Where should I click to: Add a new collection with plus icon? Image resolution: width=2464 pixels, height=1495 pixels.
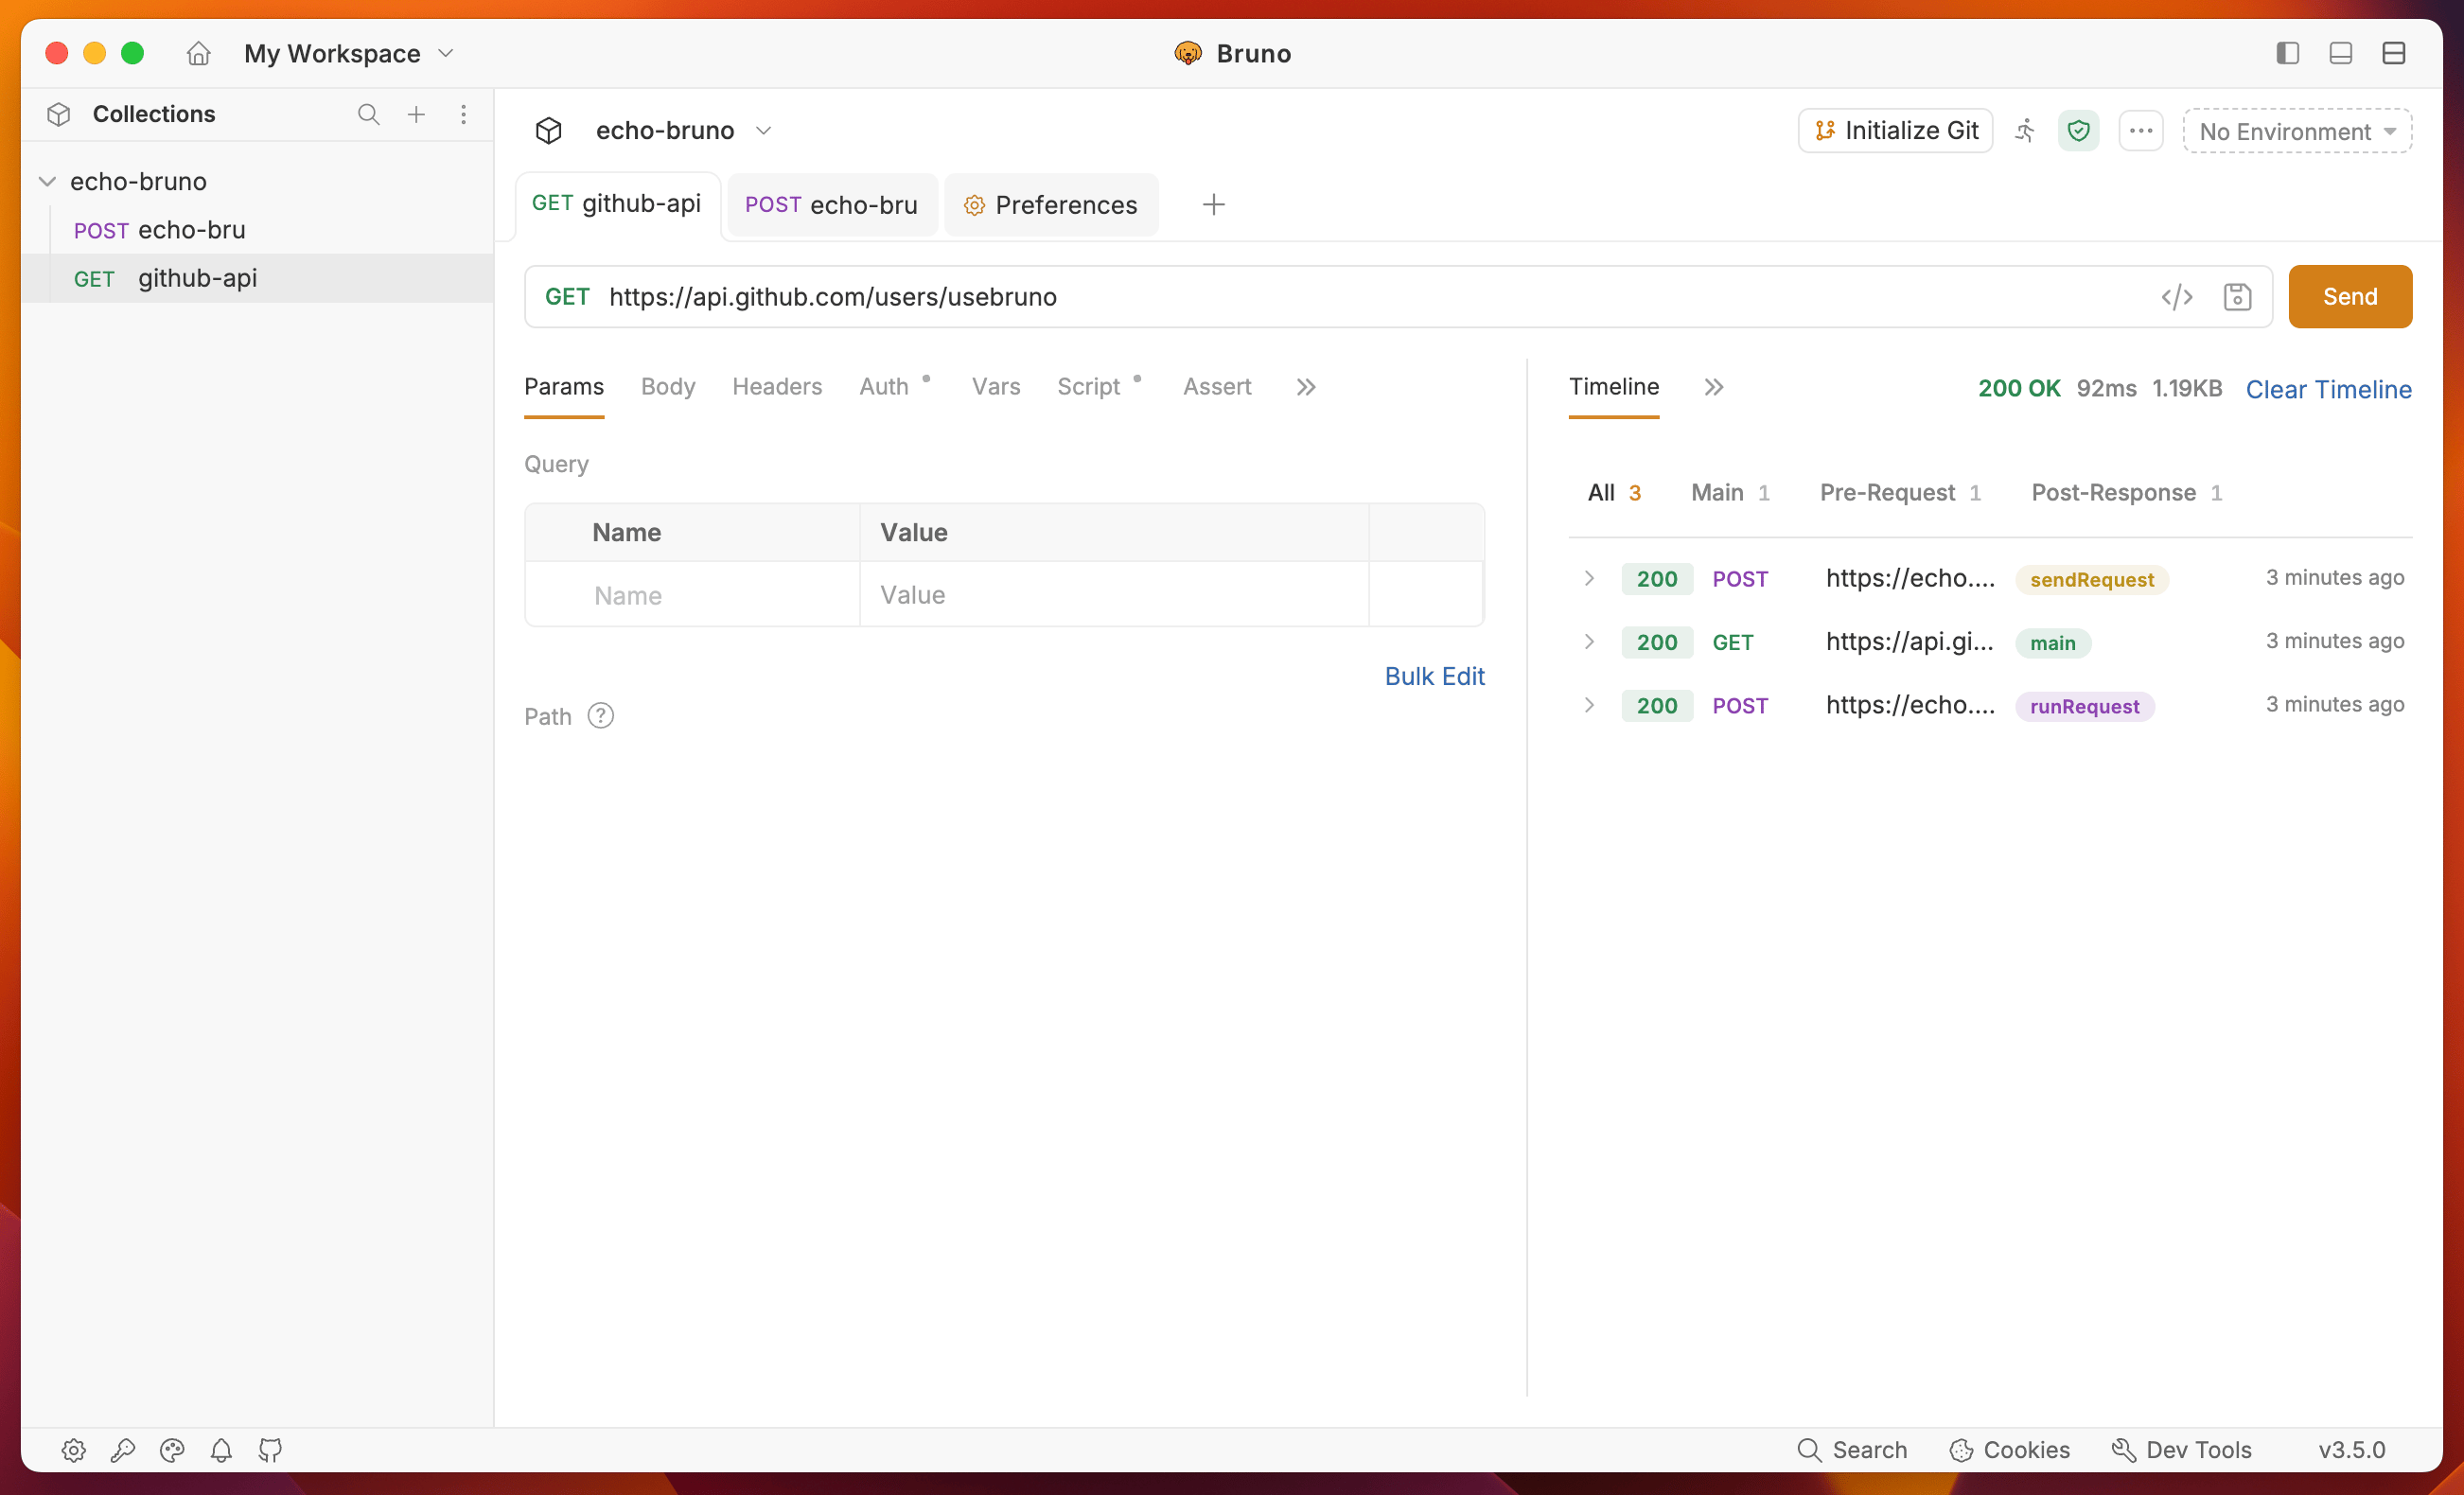tap(416, 114)
